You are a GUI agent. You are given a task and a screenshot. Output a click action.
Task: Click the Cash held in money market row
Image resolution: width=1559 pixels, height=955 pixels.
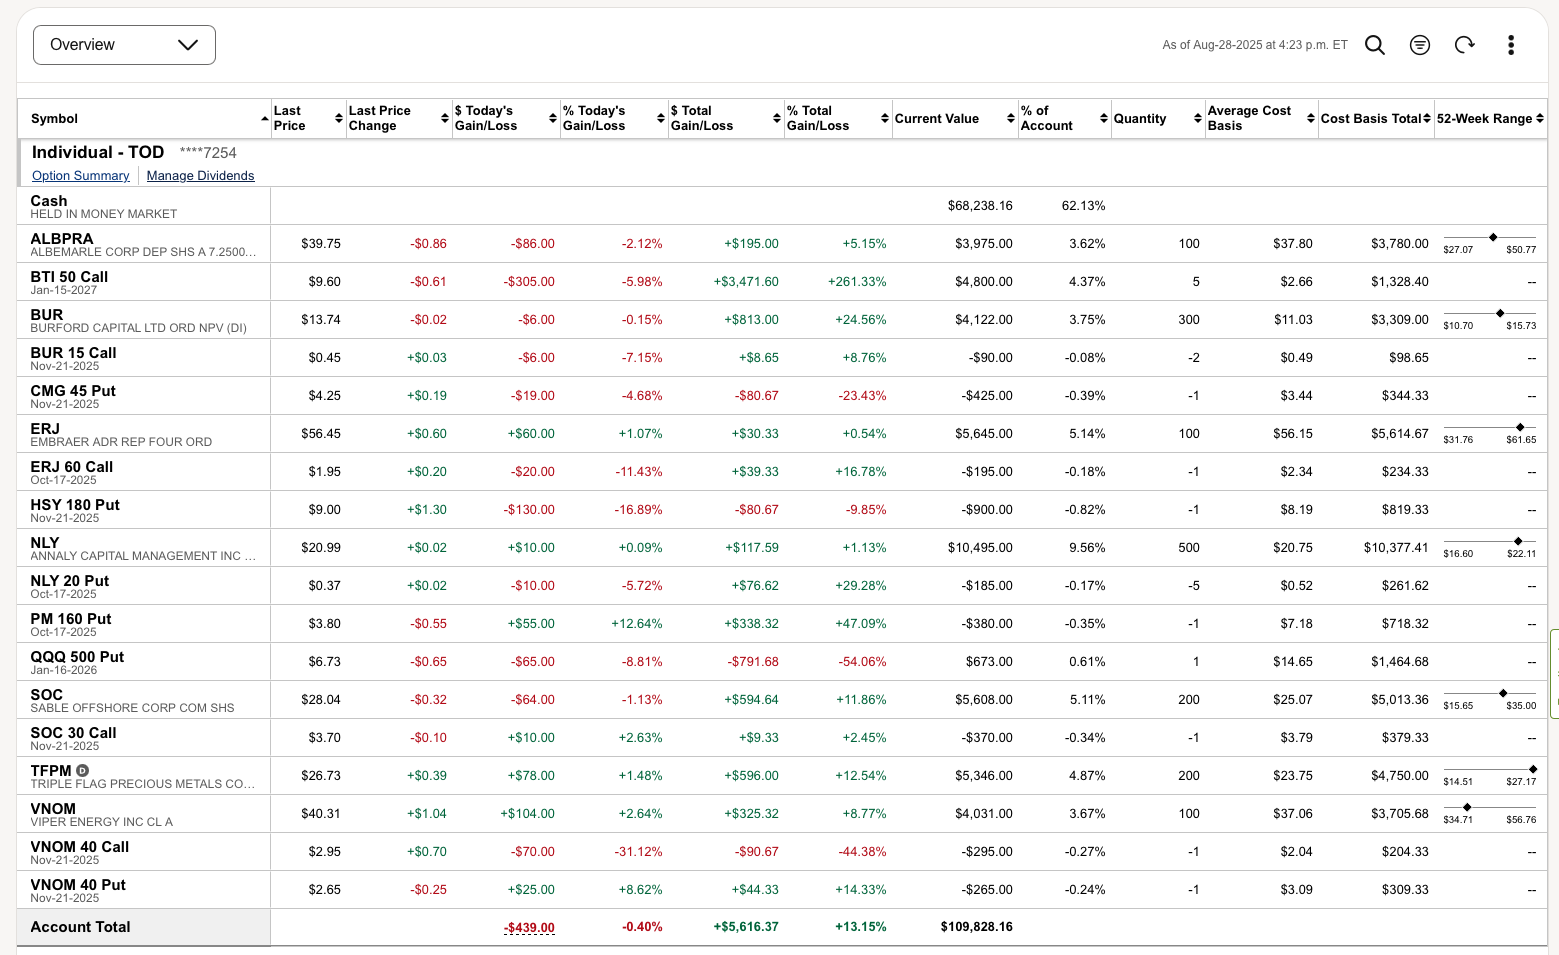click(x=782, y=206)
